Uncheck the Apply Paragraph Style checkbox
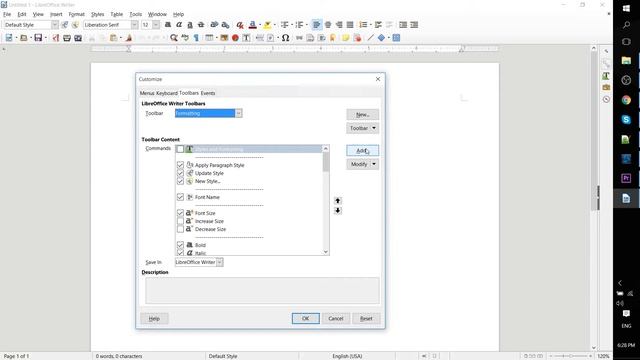Image resolution: width=640 pixels, height=360 pixels. coord(180,165)
